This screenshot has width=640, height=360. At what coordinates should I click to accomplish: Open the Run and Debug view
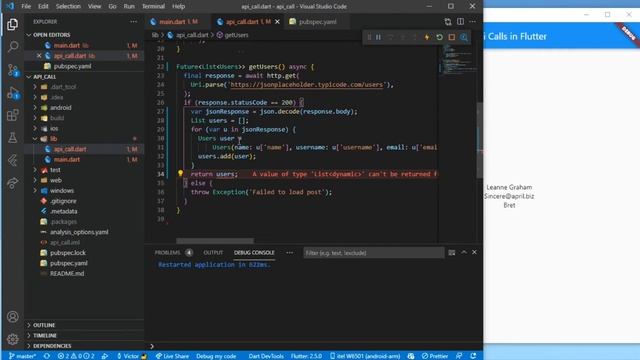pos(13,93)
